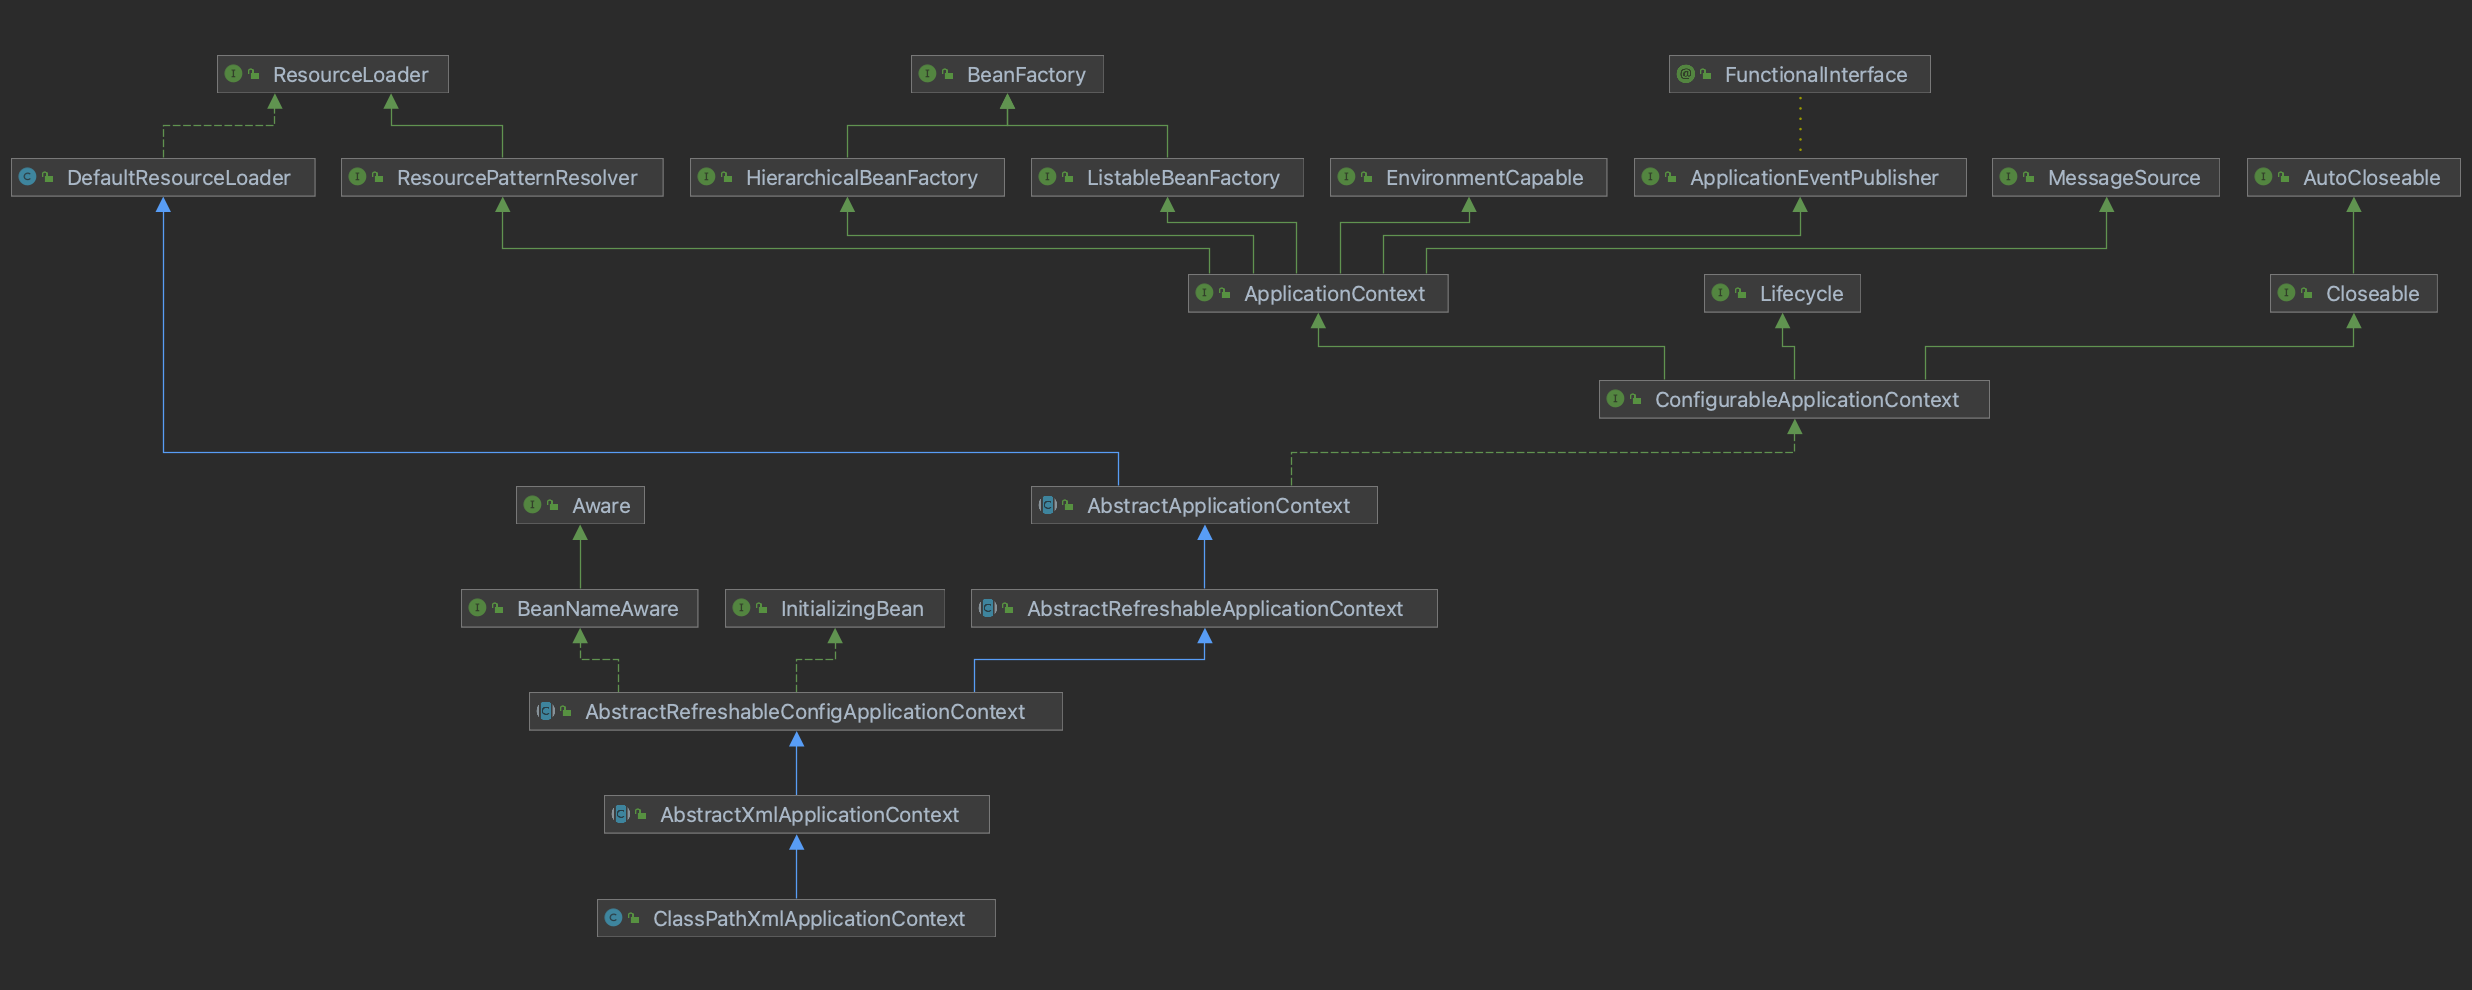Select the ClassPathXmlApplicationContext node label
The image size is (2472, 990).
809,919
